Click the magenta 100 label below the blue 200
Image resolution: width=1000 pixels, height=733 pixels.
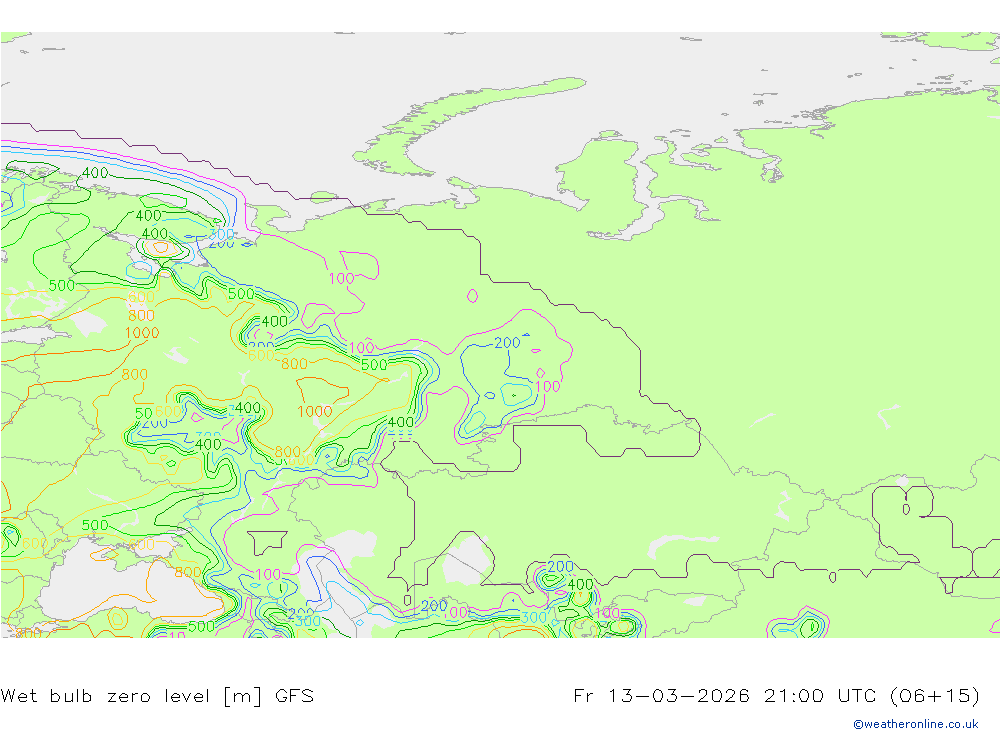pyautogui.click(x=548, y=386)
